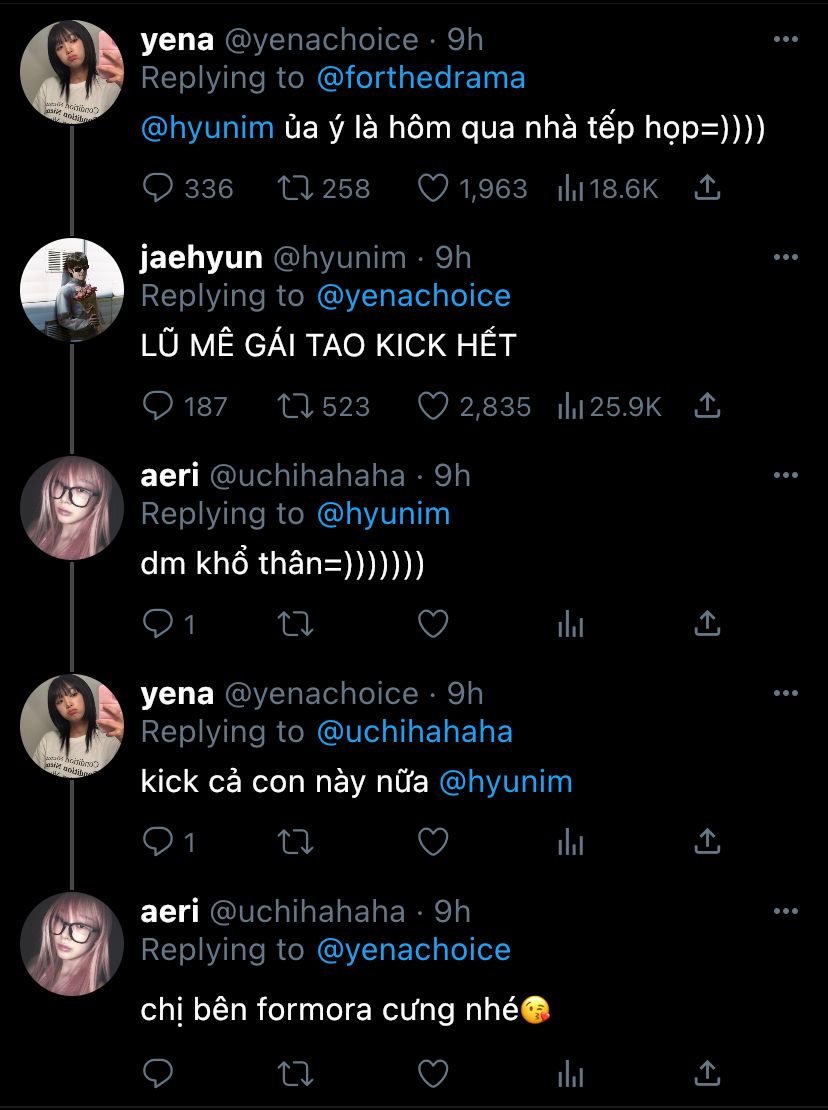The image size is (828, 1110).
Task: Share jaehyun's "LŨ MÊ GÁI" tweet
Action: coord(707,405)
